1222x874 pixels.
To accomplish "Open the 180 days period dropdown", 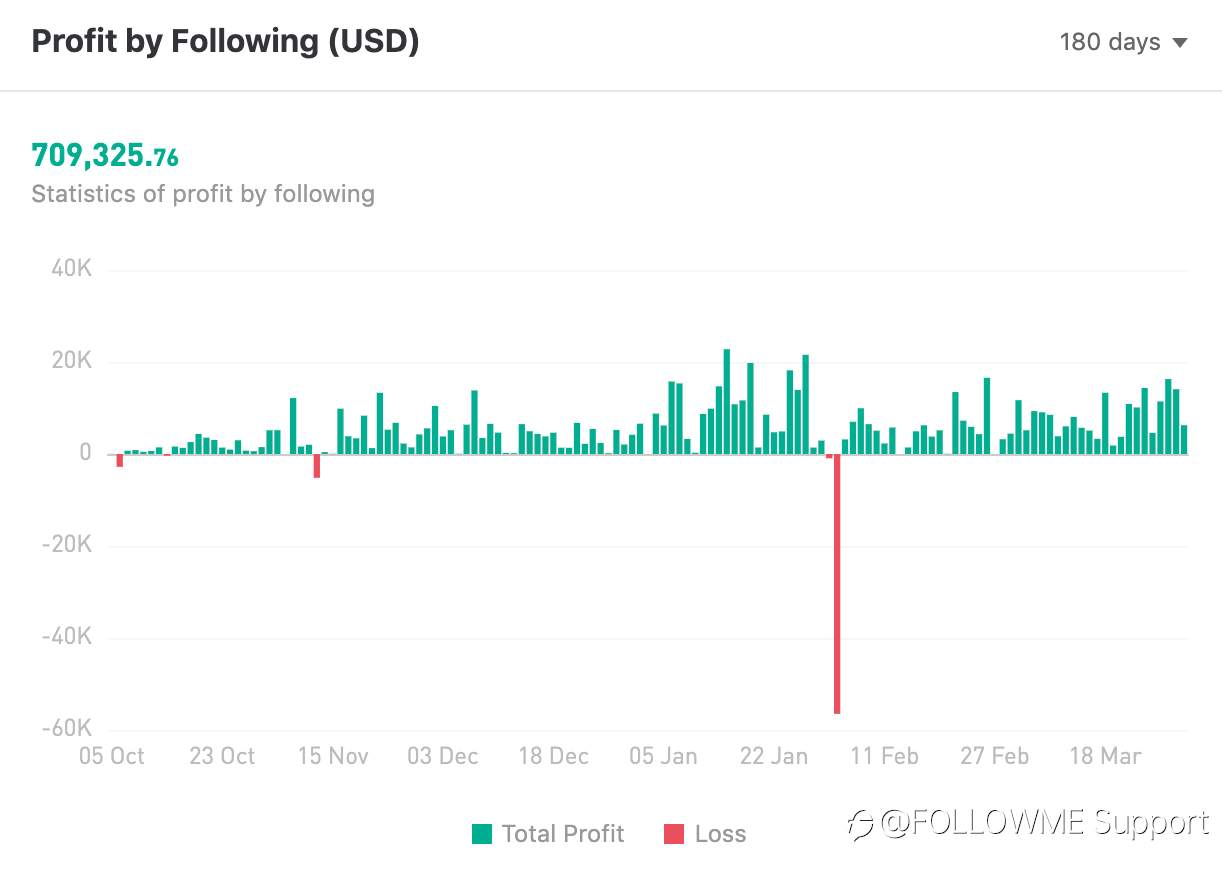I will point(1123,42).
